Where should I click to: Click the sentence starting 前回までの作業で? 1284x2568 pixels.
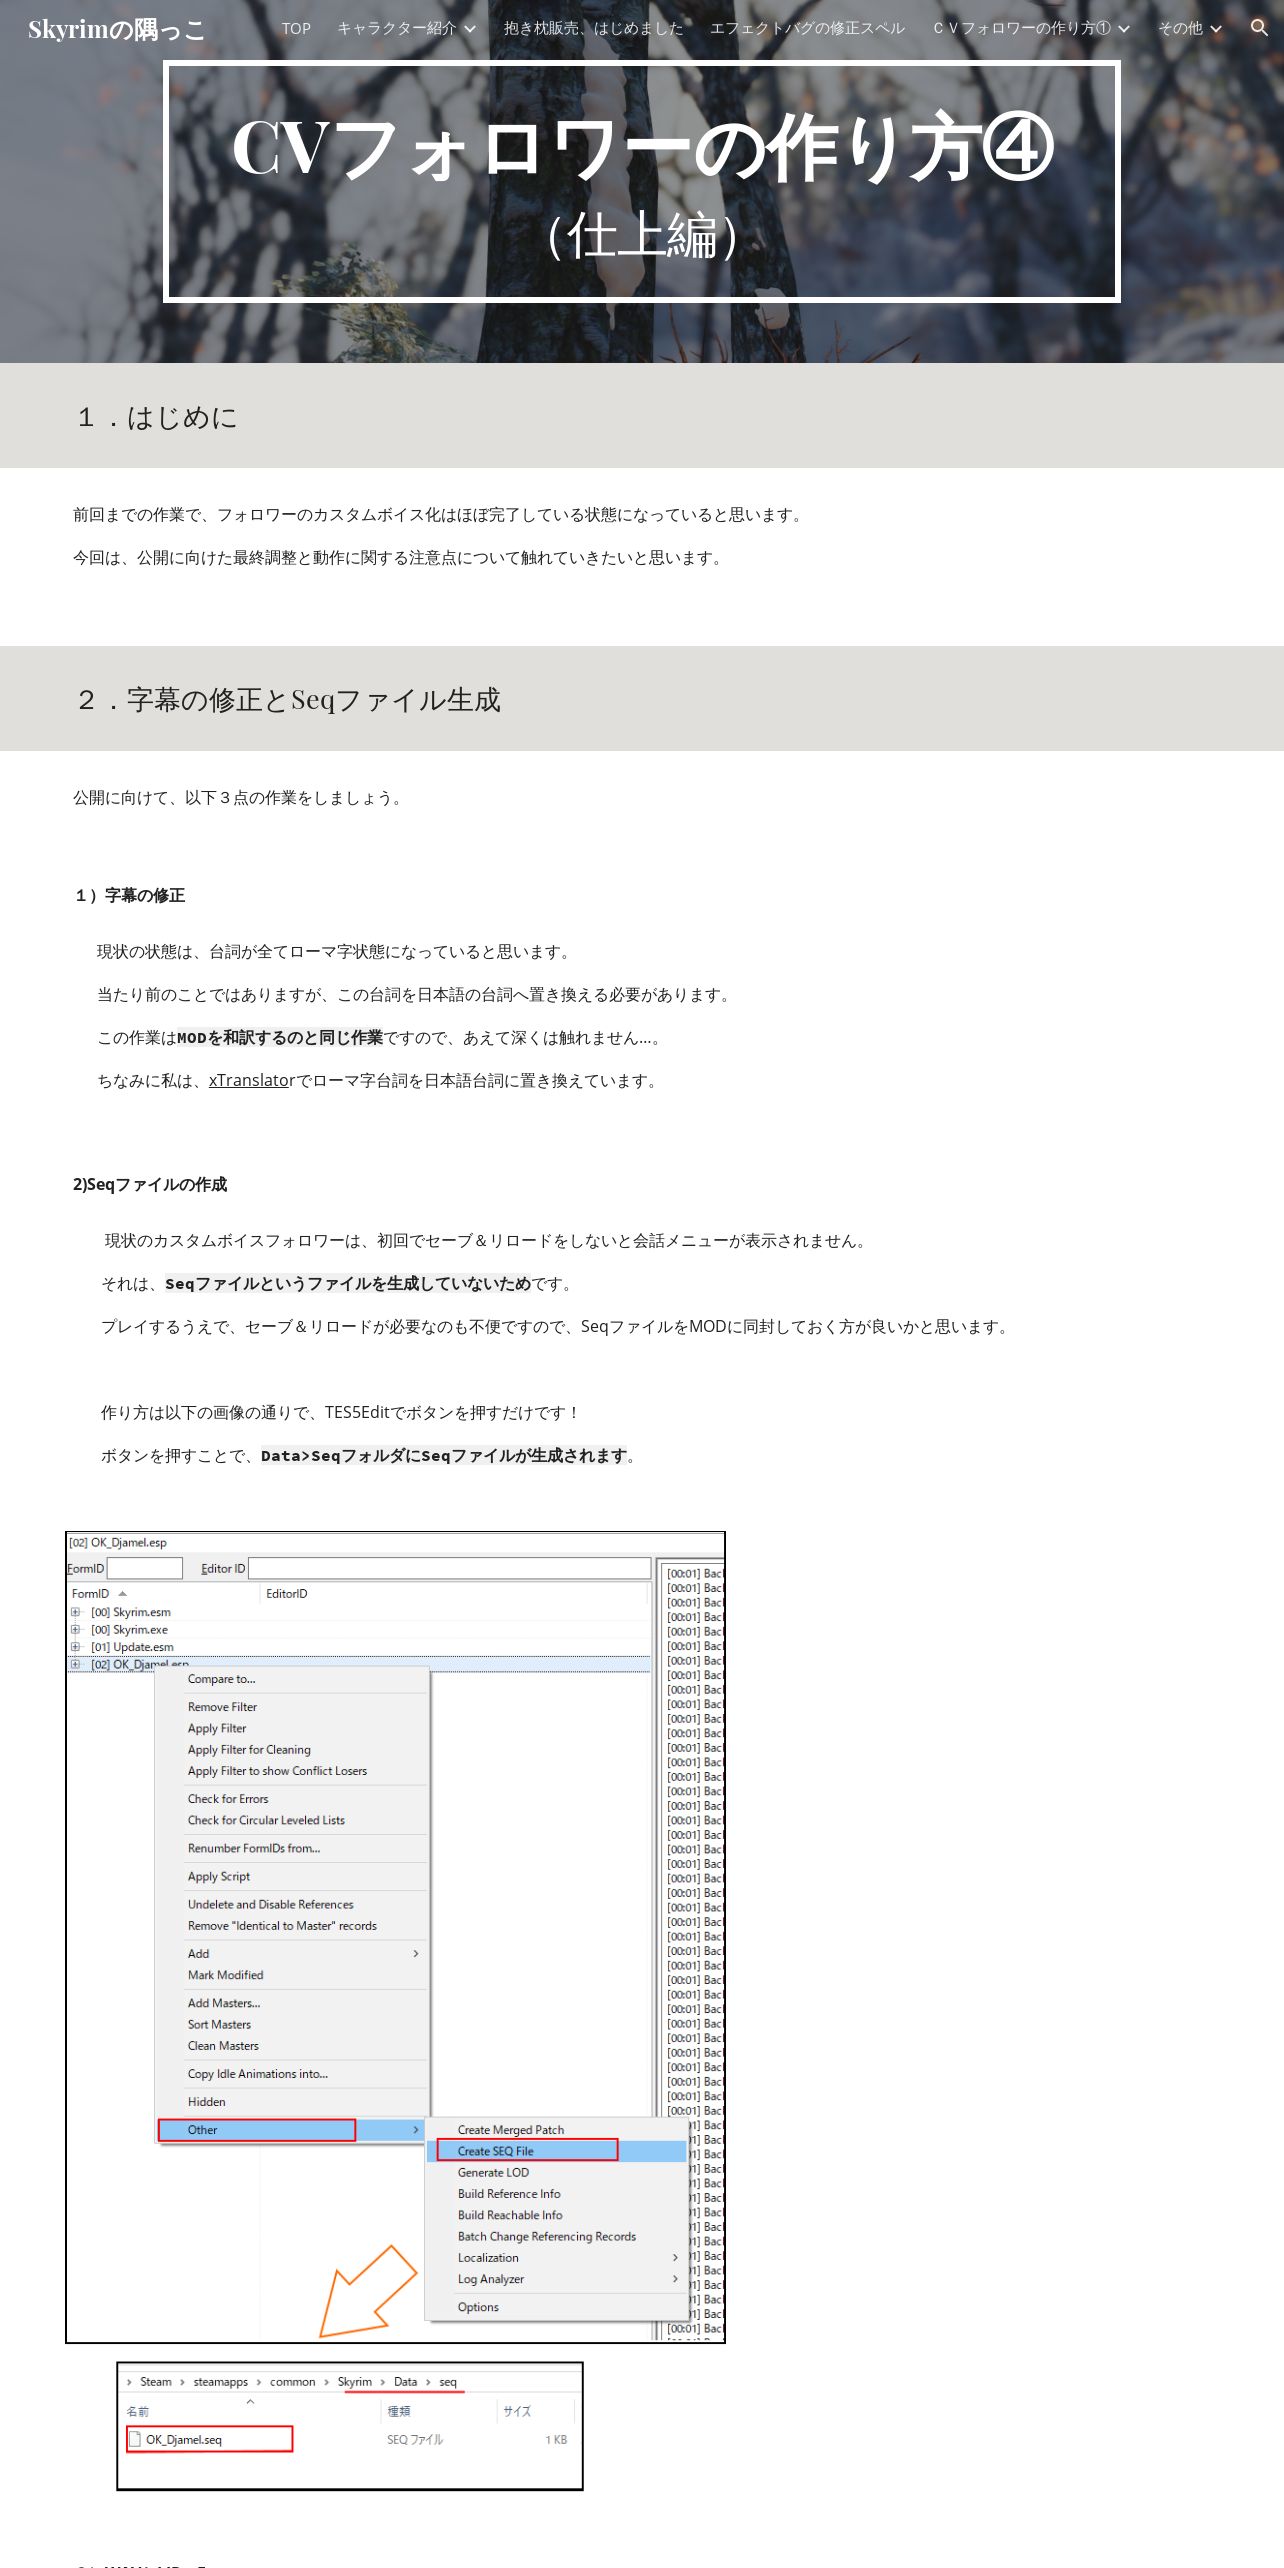439,514
